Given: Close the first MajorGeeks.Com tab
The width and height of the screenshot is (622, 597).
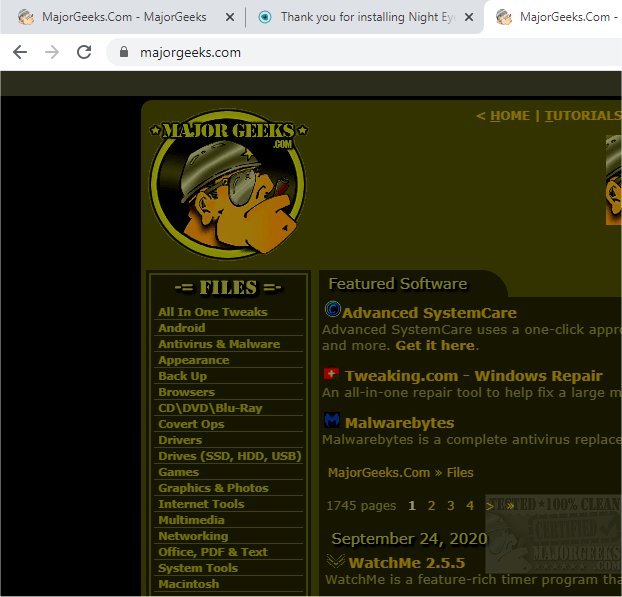Looking at the screenshot, I should point(230,17).
